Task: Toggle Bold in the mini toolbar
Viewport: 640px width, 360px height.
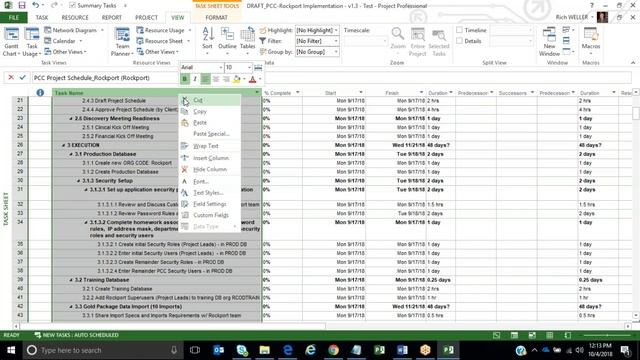Action: [x=185, y=79]
